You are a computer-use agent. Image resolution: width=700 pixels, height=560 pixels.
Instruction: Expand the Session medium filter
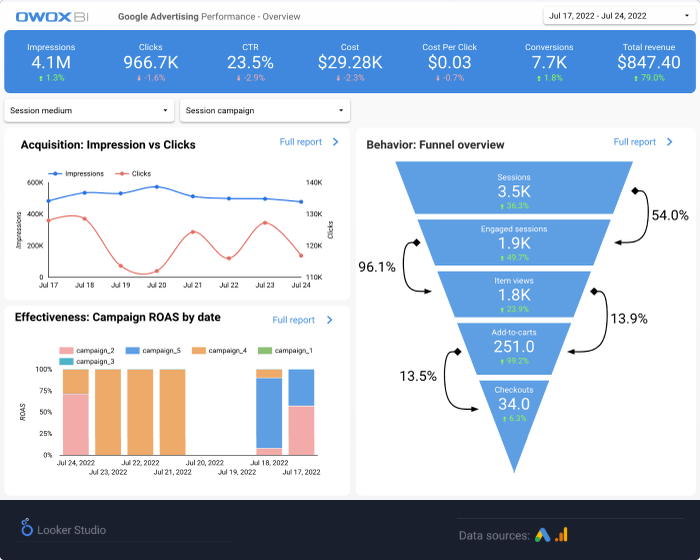point(89,110)
